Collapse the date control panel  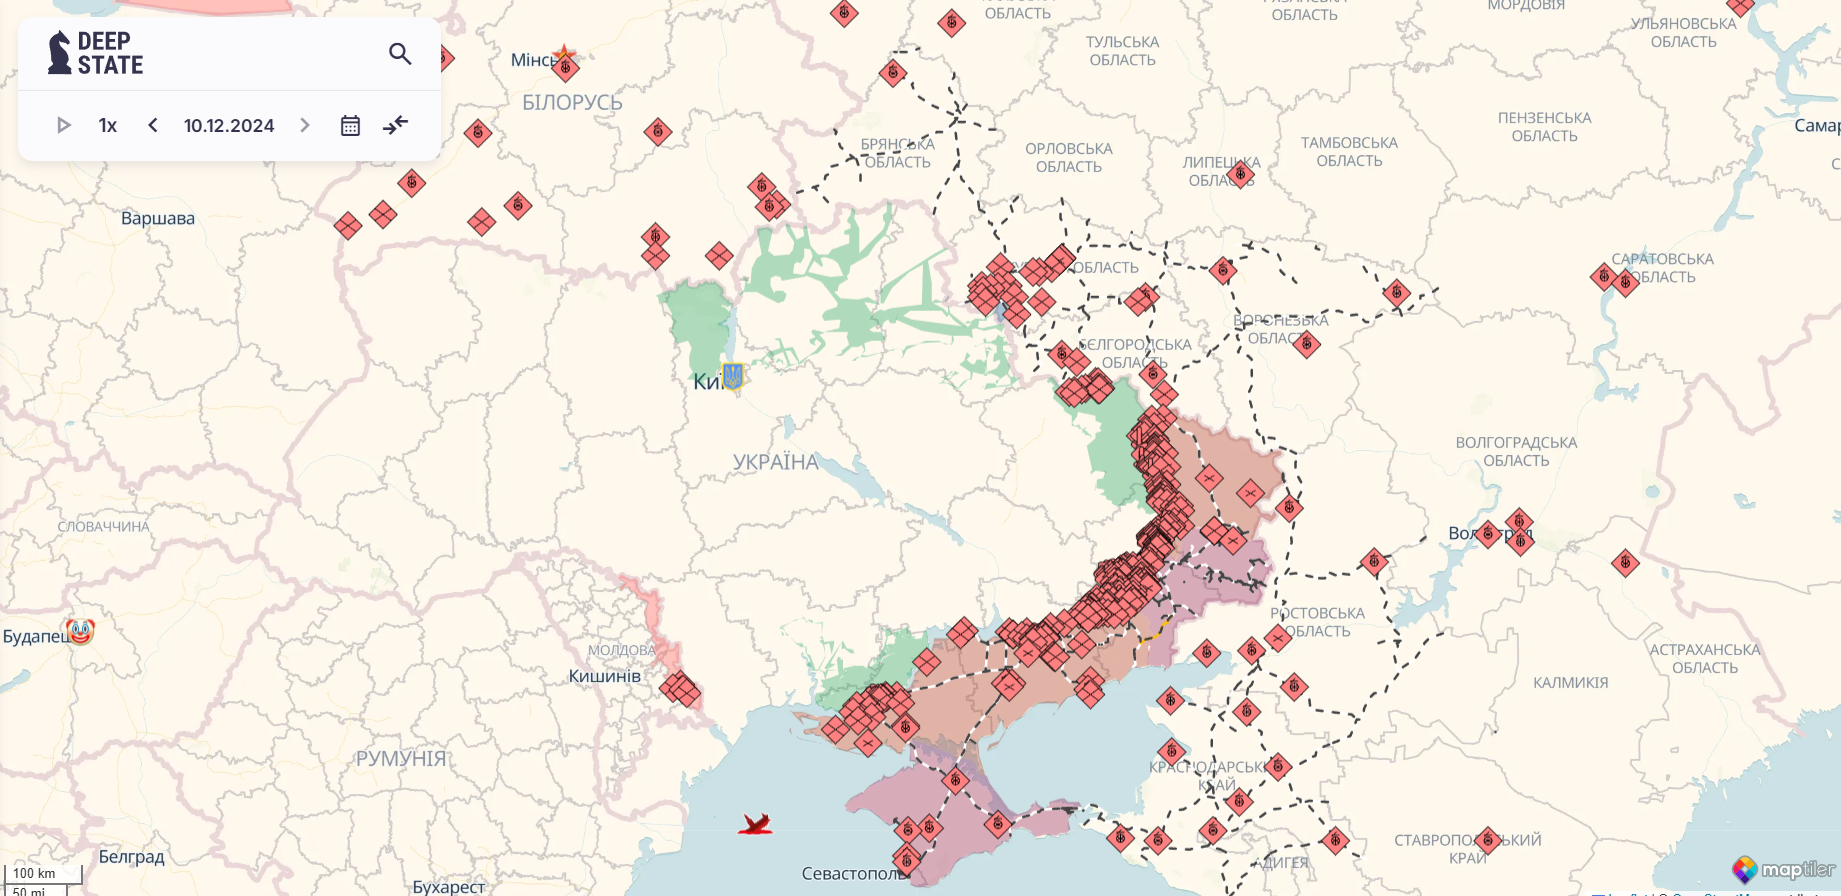(x=396, y=125)
